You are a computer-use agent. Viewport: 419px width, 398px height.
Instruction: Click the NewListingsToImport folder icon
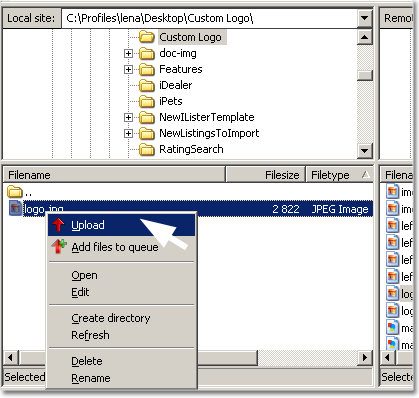point(146,133)
